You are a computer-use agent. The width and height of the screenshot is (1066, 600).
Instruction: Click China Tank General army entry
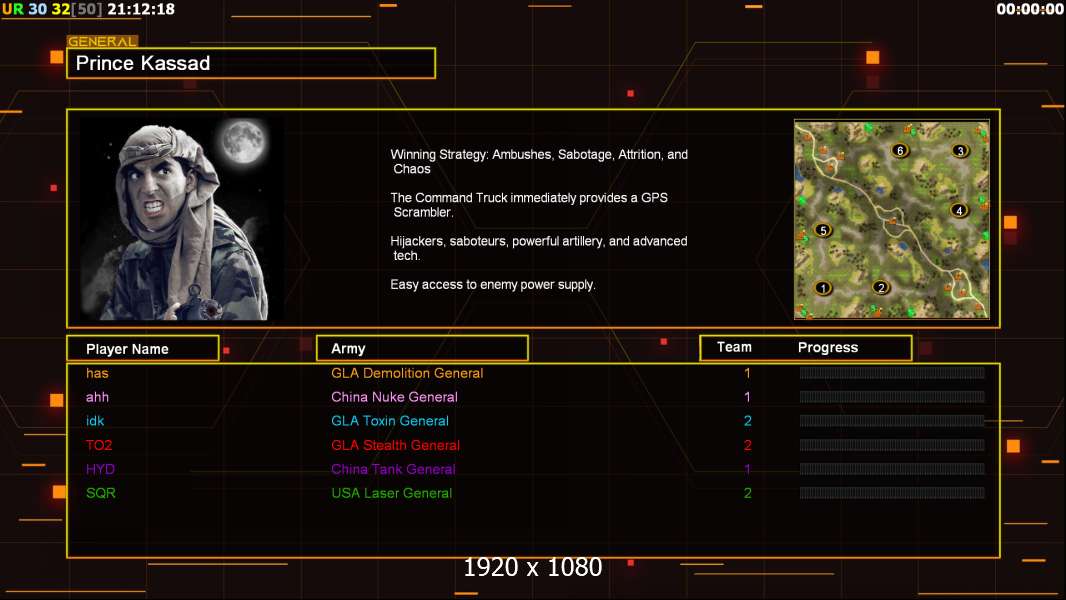point(393,469)
